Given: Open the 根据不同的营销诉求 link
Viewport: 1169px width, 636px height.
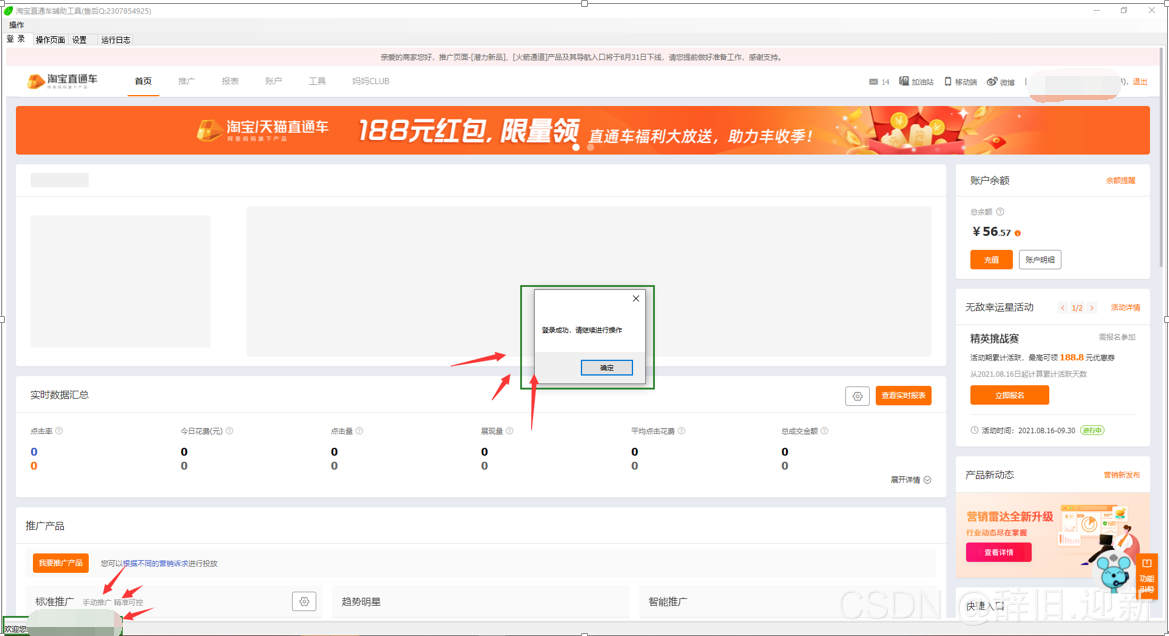Looking at the screenshot, I should tap(156, 564).
